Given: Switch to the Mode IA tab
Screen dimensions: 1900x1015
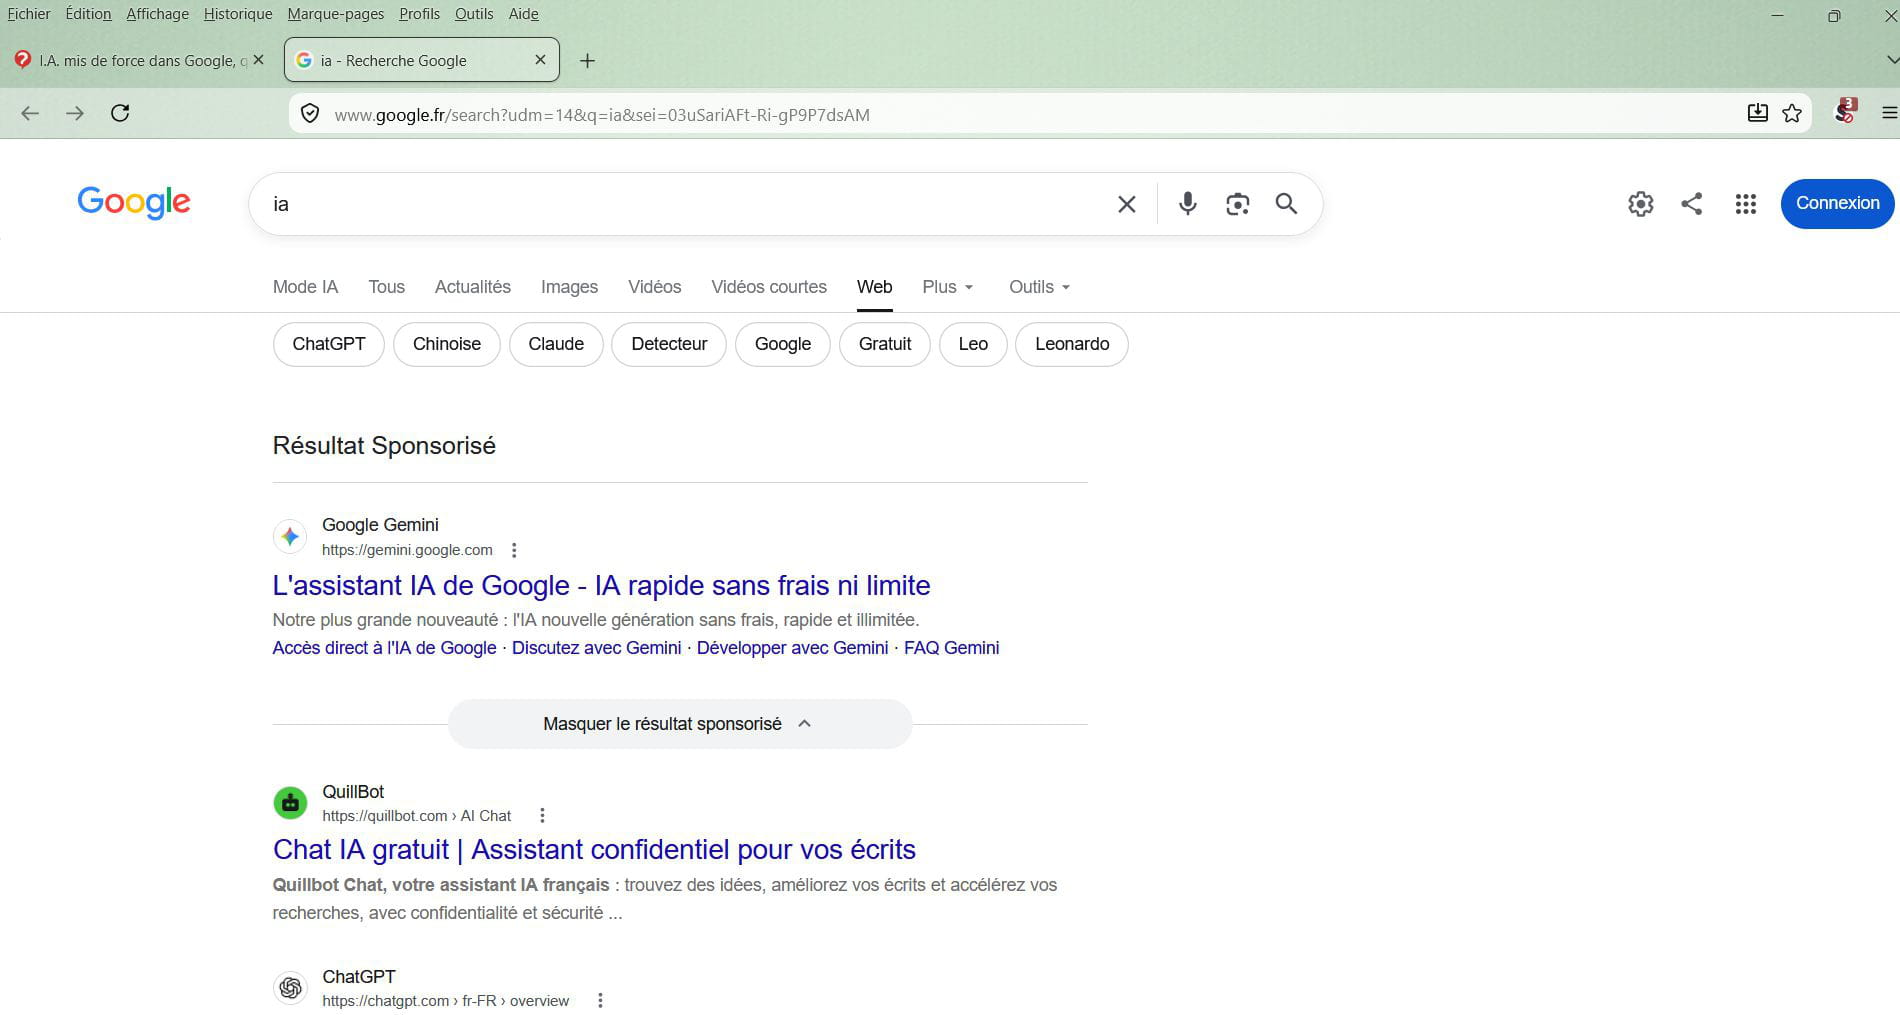Looking at the screenshot, I should [x=305, y=287].
